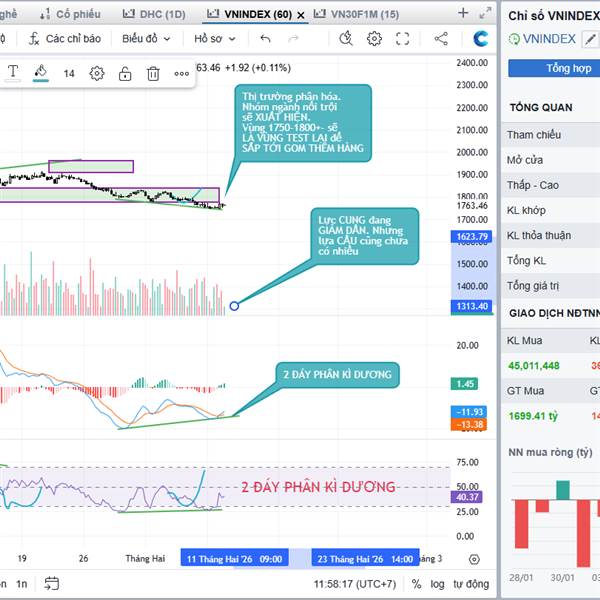This screenshot has width=600, height=600.
Task: Click the Lực CUNG đang GIẢM DẦN callout
Action: click(365, 236)
